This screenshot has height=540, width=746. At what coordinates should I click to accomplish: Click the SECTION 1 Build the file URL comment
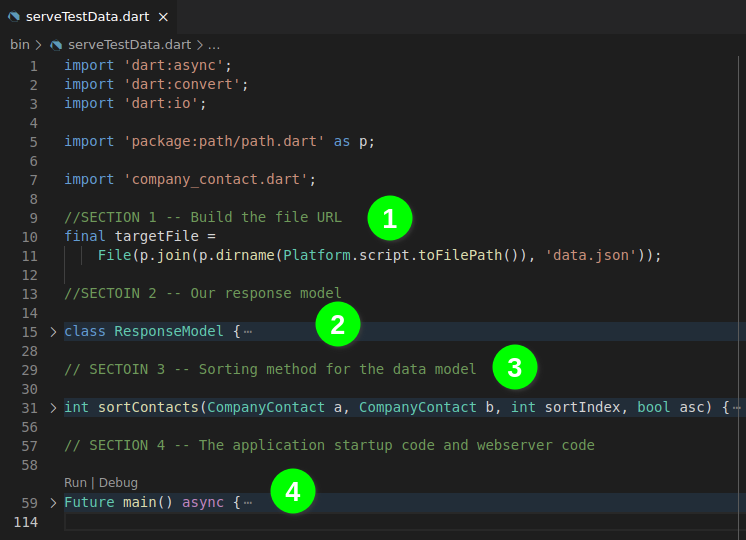point(203,217)
